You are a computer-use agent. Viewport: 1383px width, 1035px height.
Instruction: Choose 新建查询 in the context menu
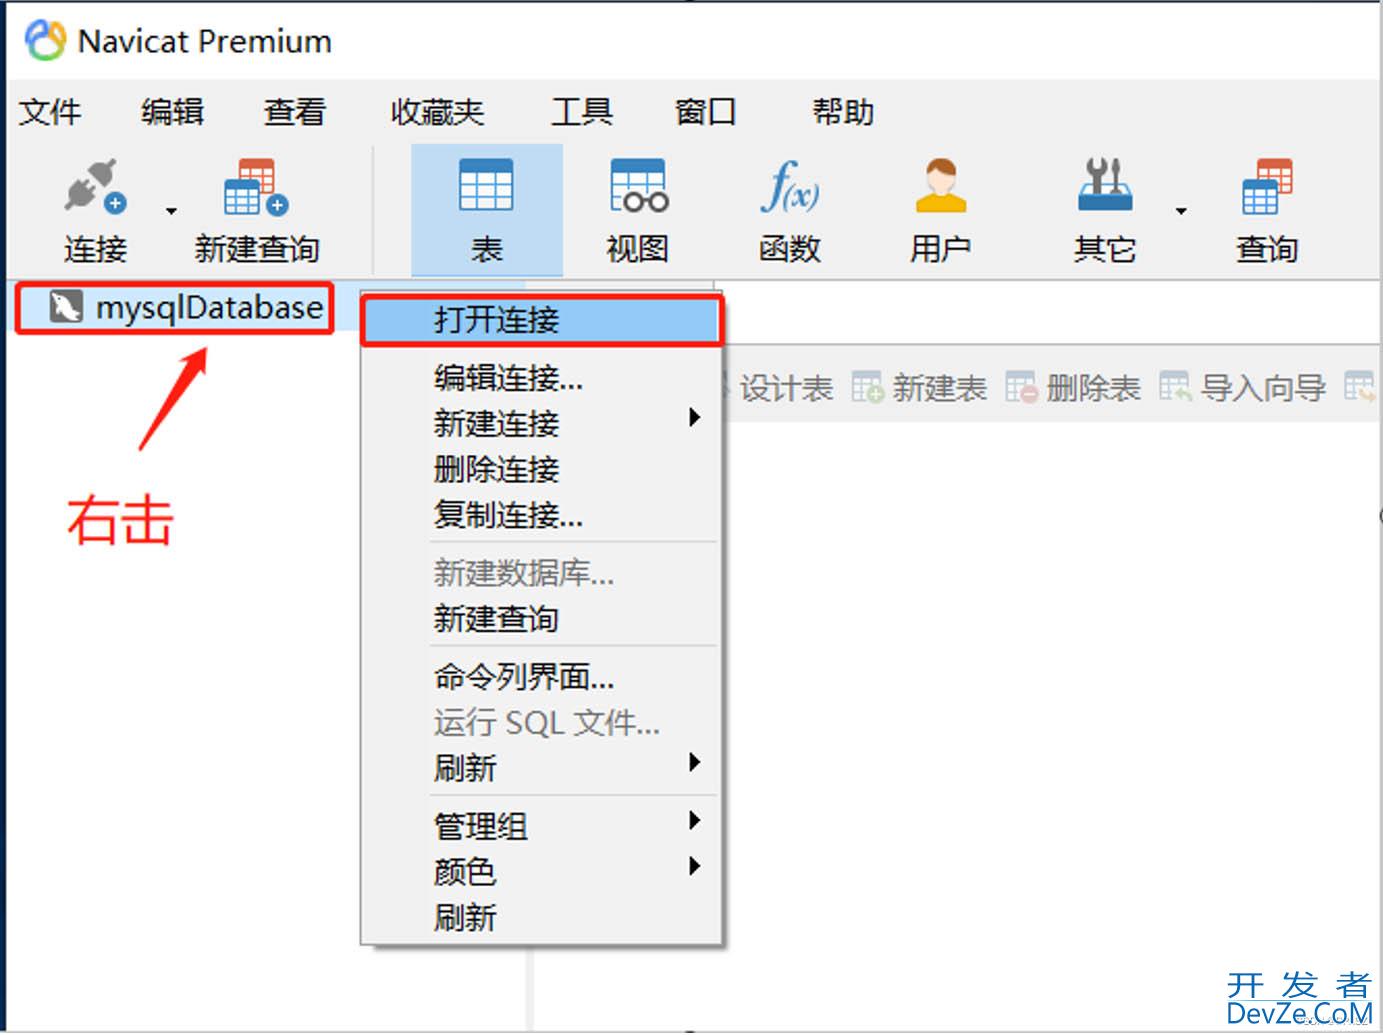[541, 619]
